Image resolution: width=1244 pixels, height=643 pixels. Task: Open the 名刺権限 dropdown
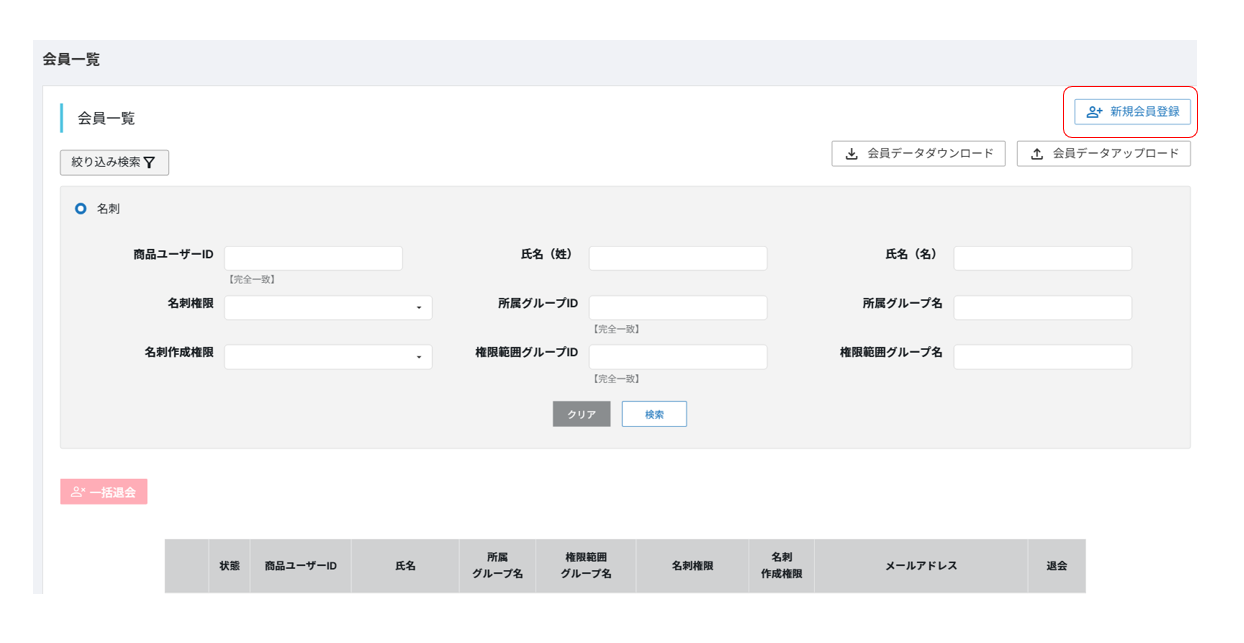tap(328, 308)
